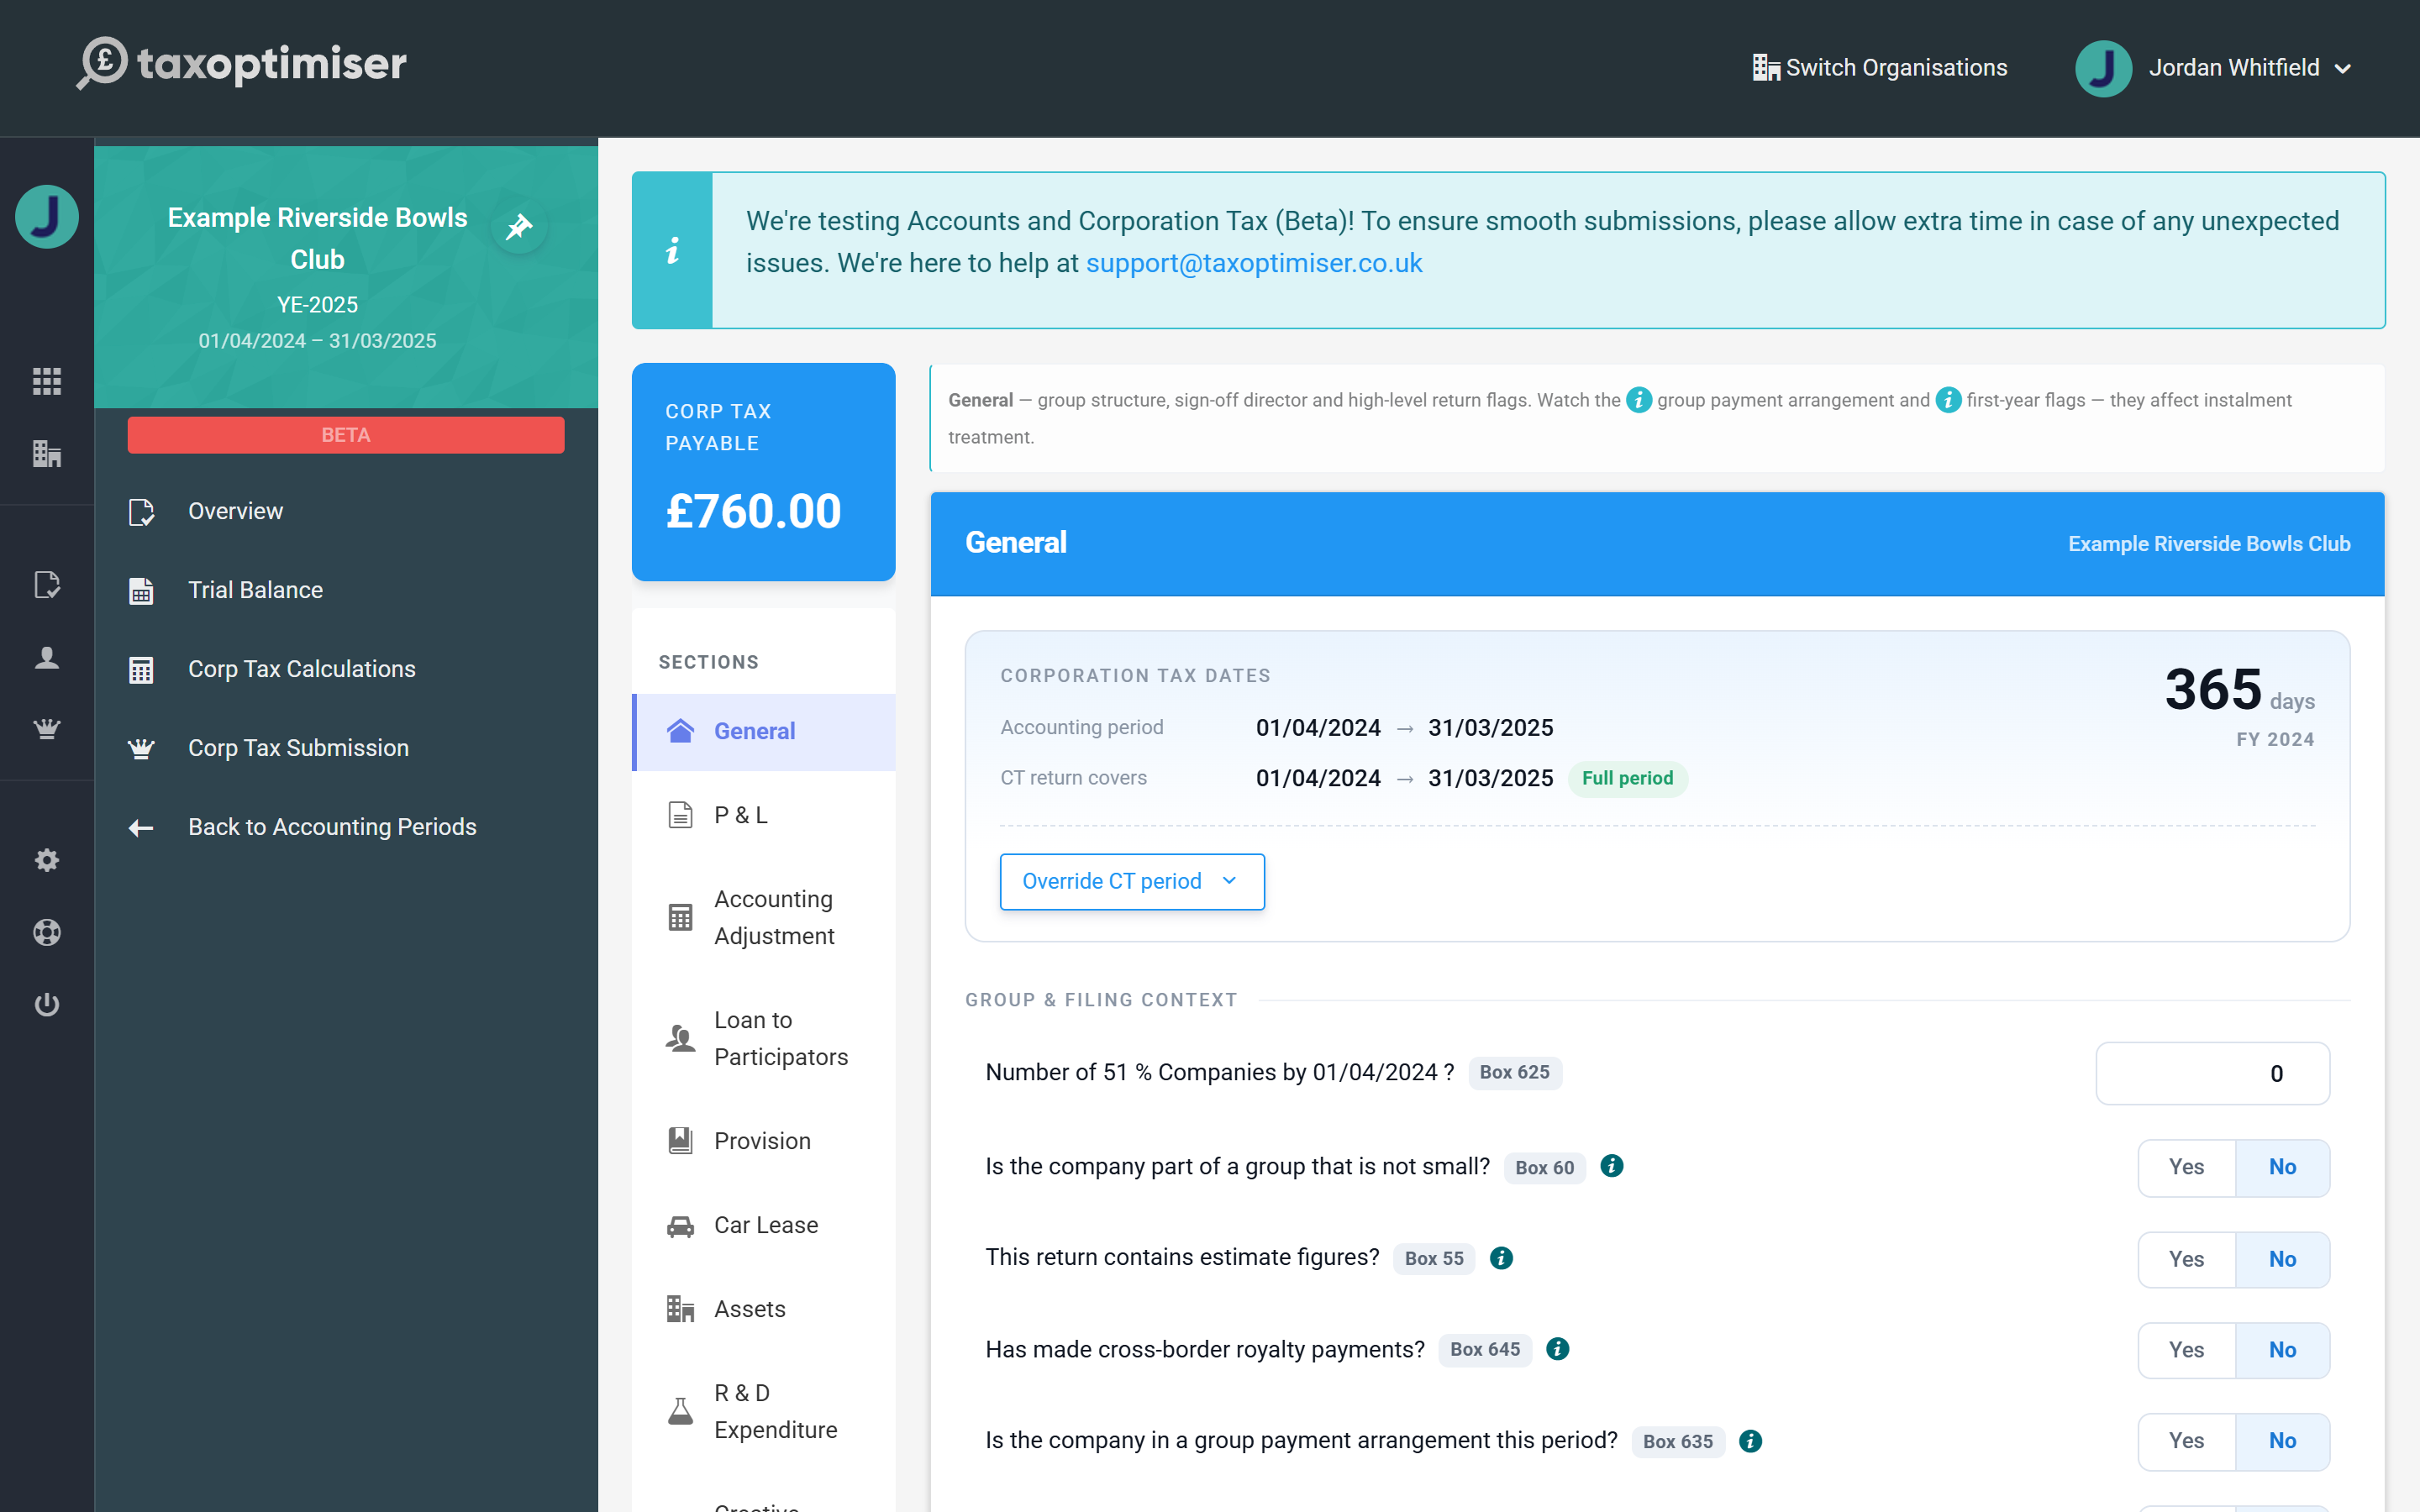Select the Car Lease section
This screenshot has width=2420, height=1512.
pos(764,1224)
